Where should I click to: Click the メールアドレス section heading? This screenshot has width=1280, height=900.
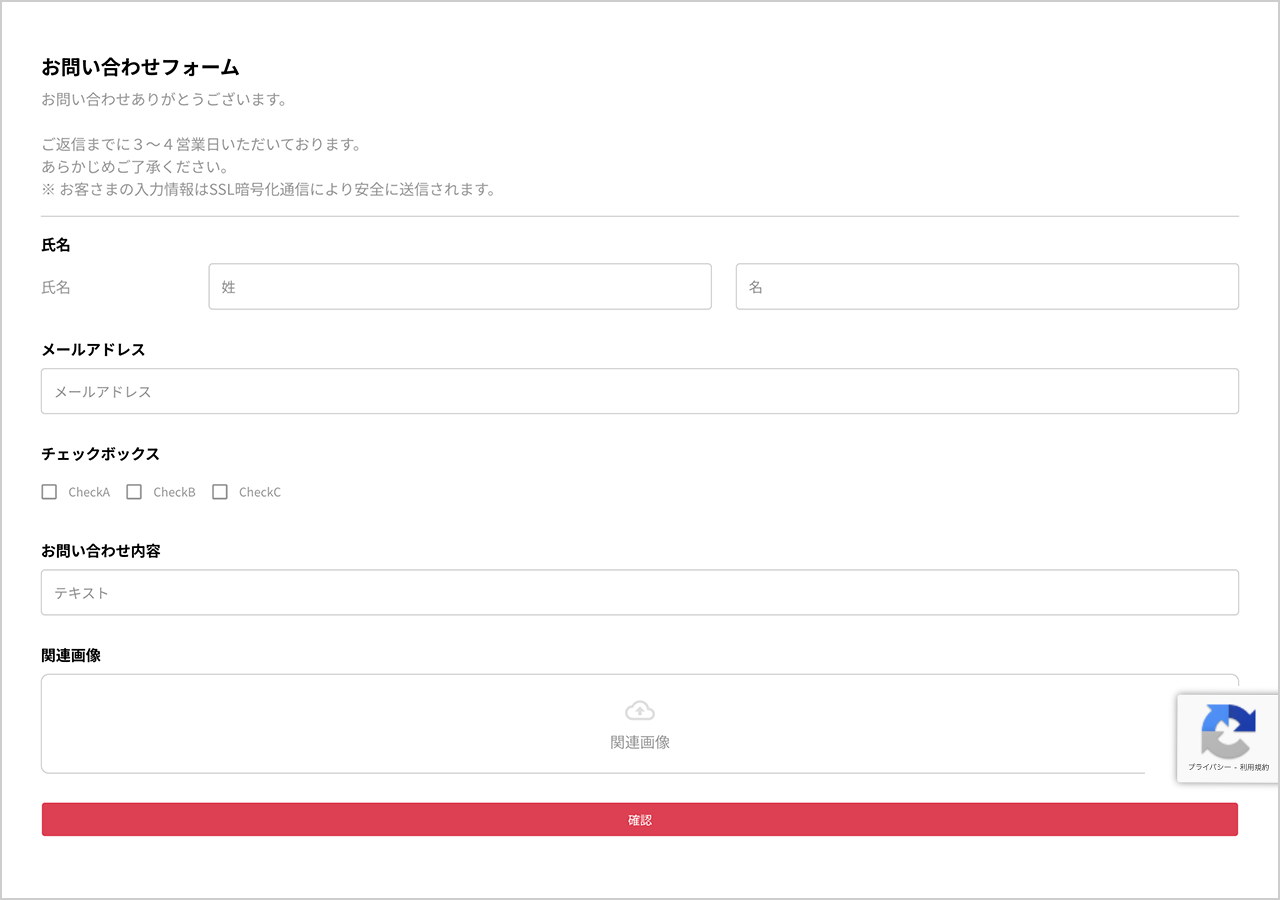[93, 349]
